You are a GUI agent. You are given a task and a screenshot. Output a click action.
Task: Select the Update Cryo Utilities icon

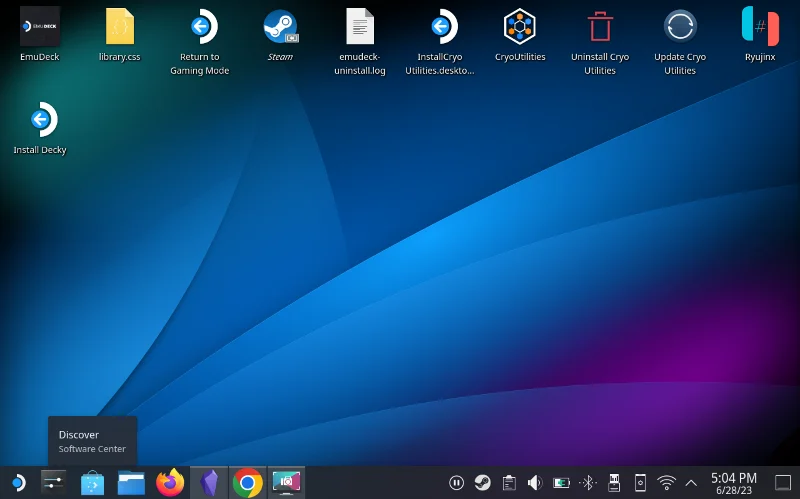tap(680, 27)
